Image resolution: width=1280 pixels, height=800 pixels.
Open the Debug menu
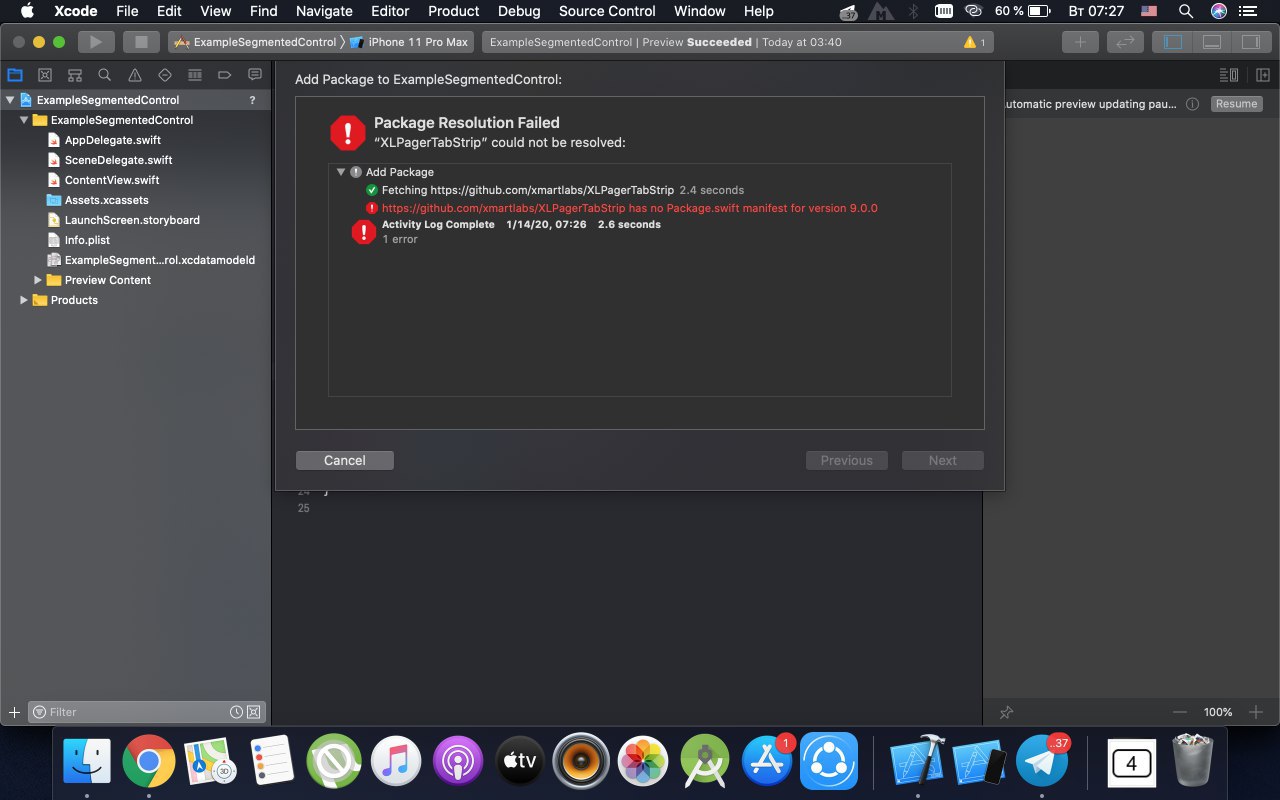519,11
